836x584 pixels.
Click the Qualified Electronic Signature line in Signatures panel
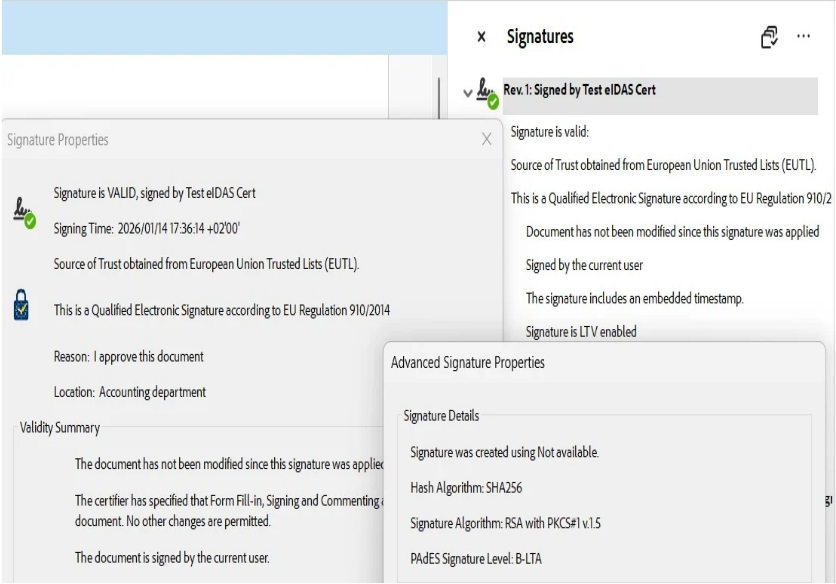(671, 198)
